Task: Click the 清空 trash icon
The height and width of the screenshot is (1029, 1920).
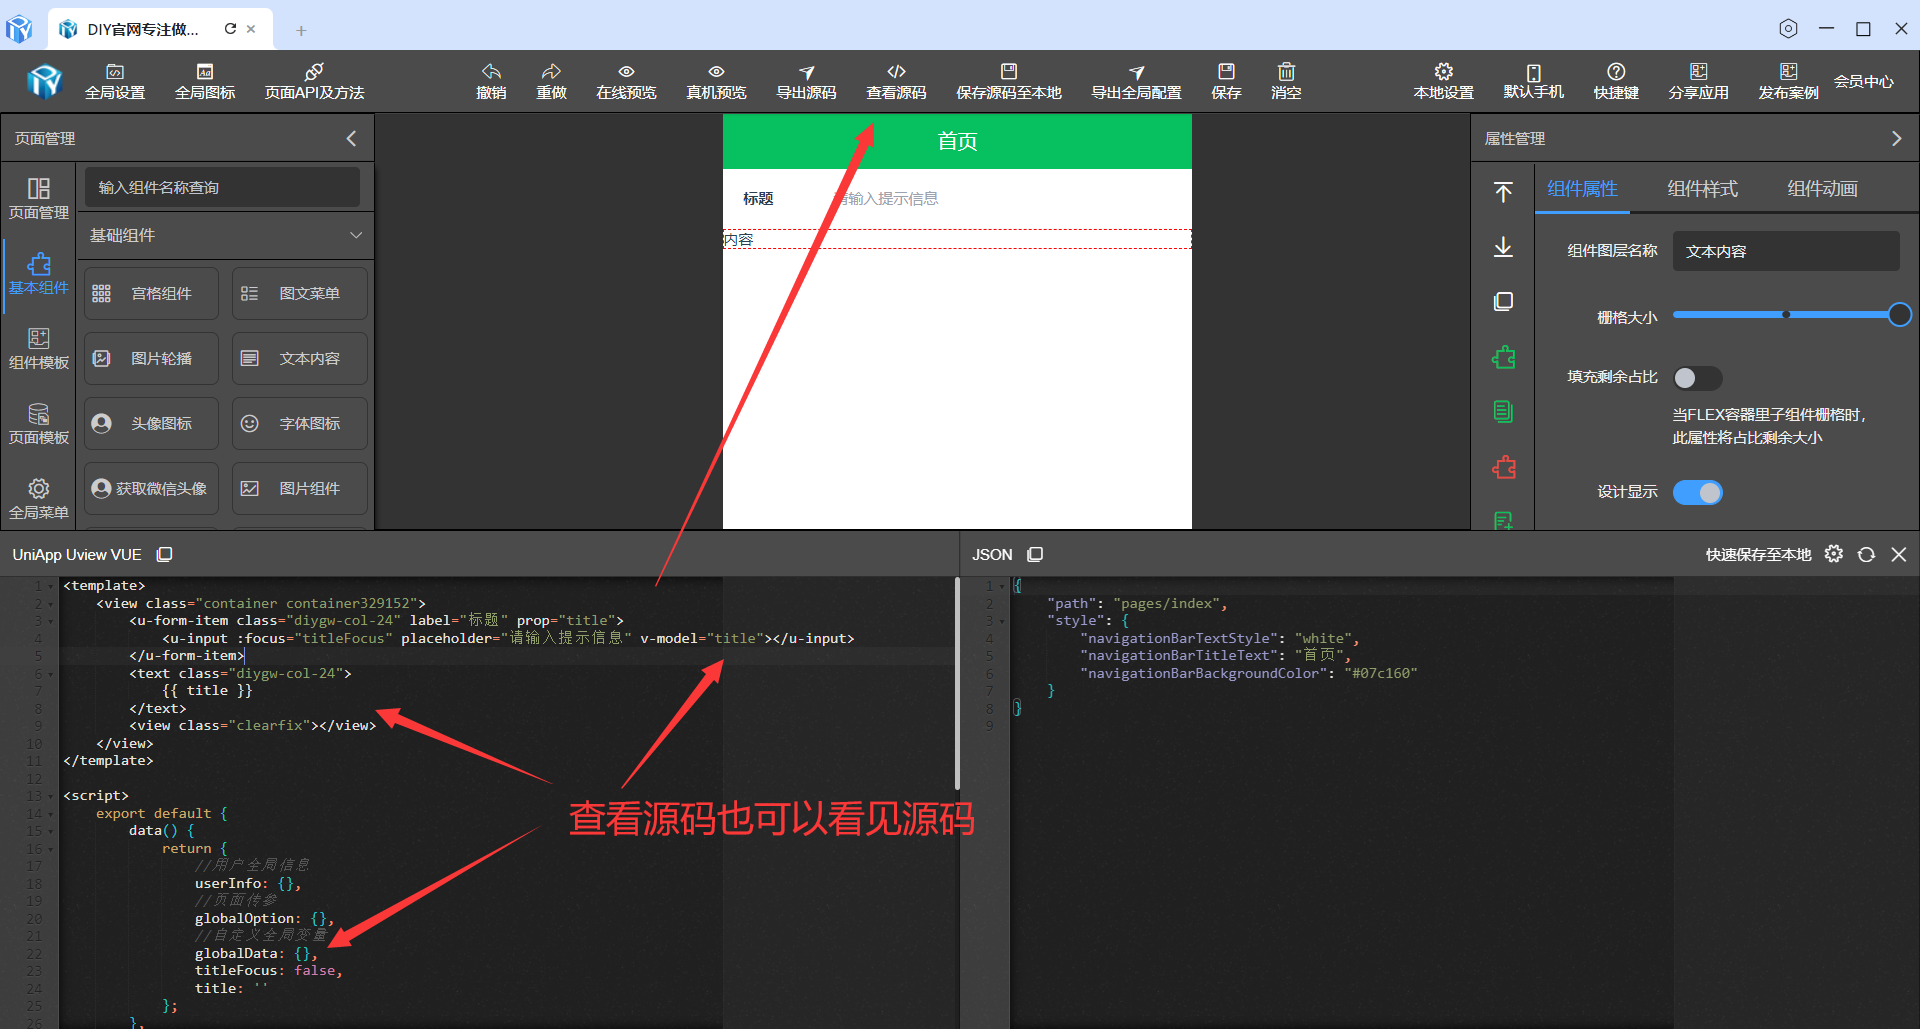Action: tap(1286, 81)
